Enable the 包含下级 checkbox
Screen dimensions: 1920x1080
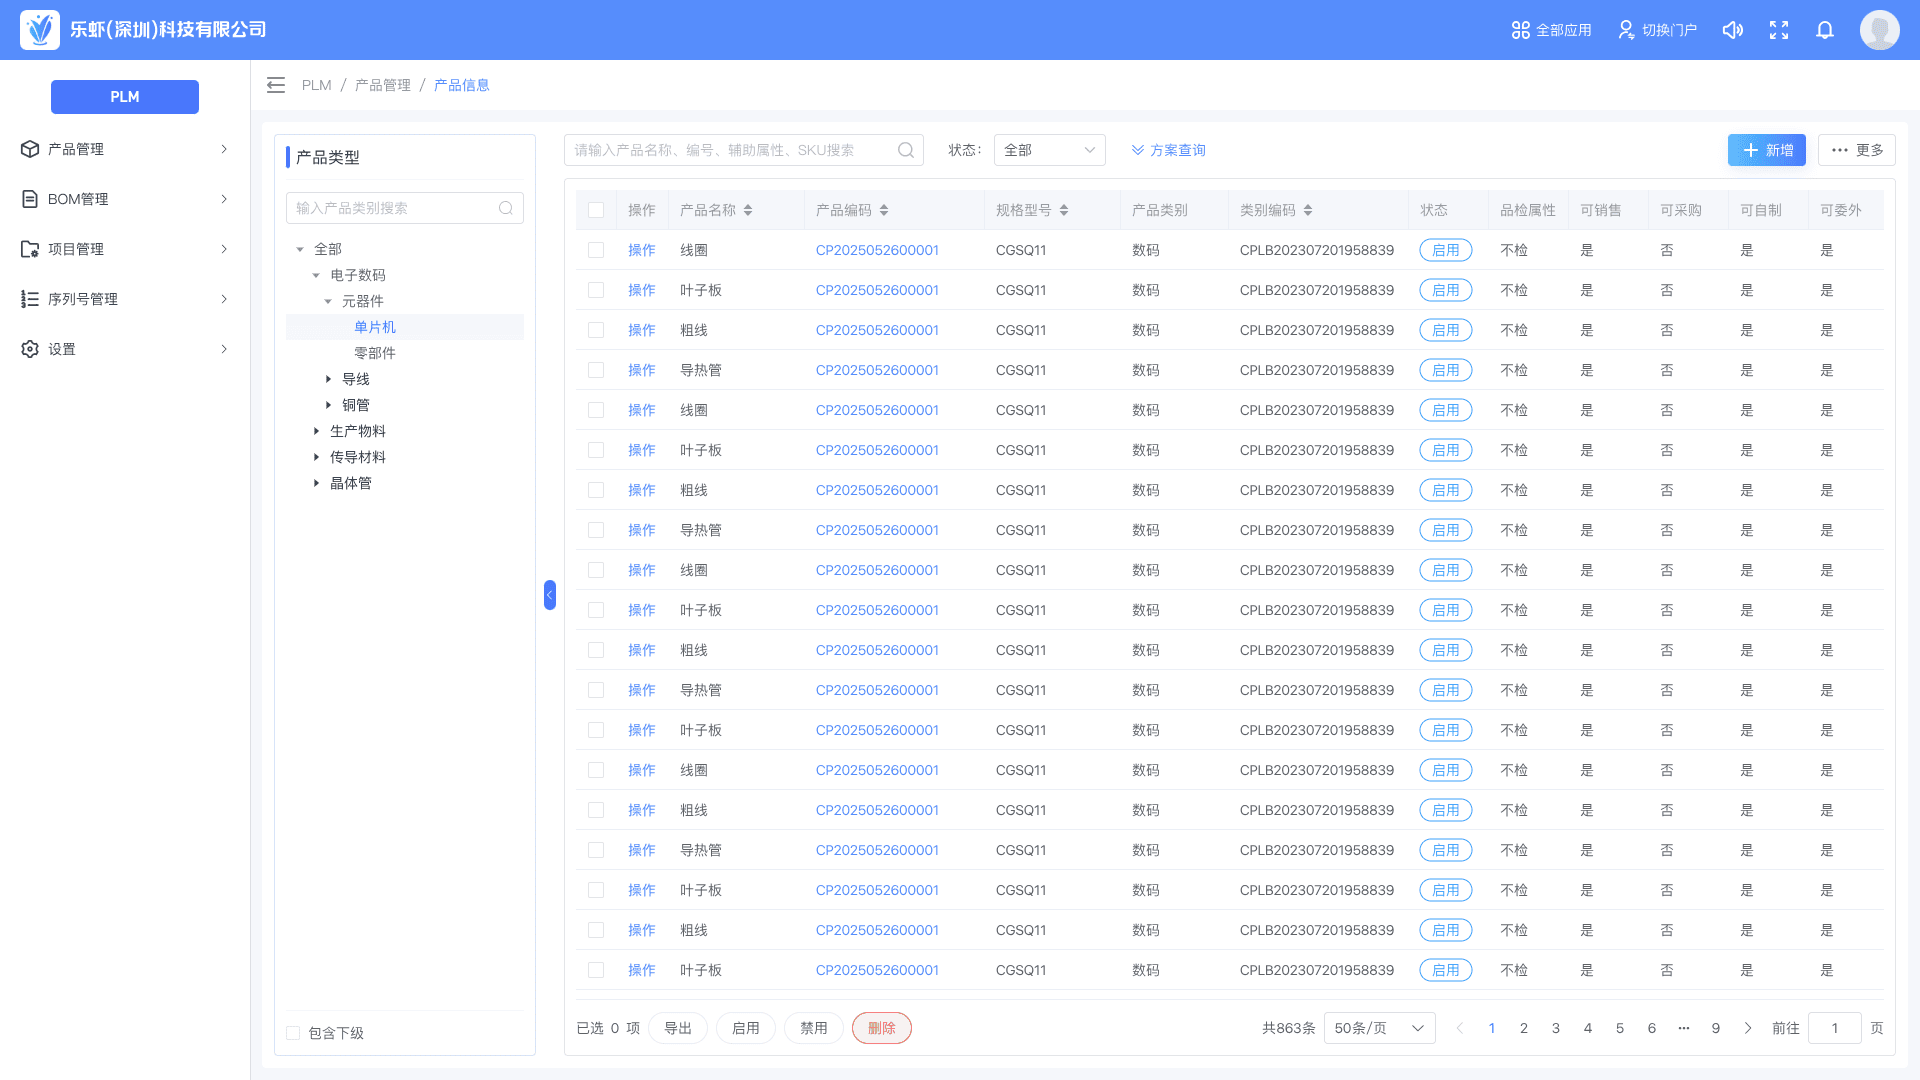(293, 1033)
